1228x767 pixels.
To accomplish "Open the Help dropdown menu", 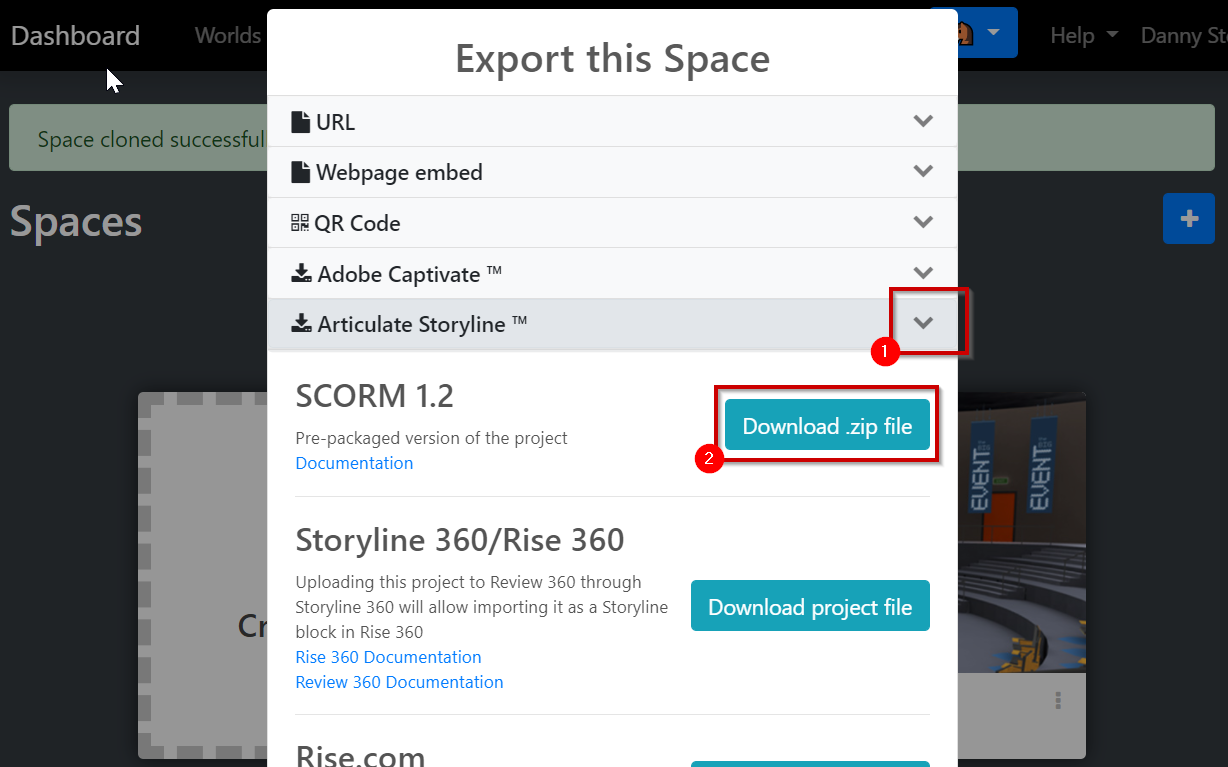I will pyautogui.click(x=1084, y=35).
